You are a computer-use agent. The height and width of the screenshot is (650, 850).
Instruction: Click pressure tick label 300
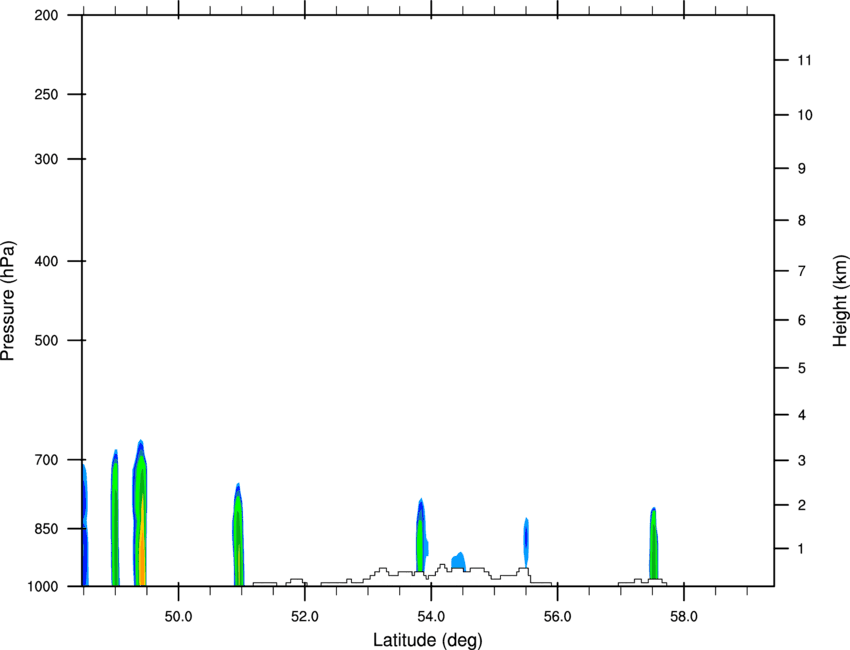46,159
